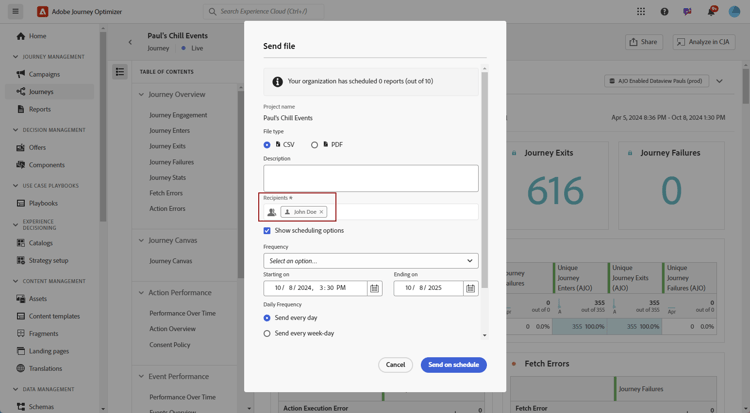This screenshot has height=413, width=750.
Task: Open the user profile avatar
Action: click(734, 11)
